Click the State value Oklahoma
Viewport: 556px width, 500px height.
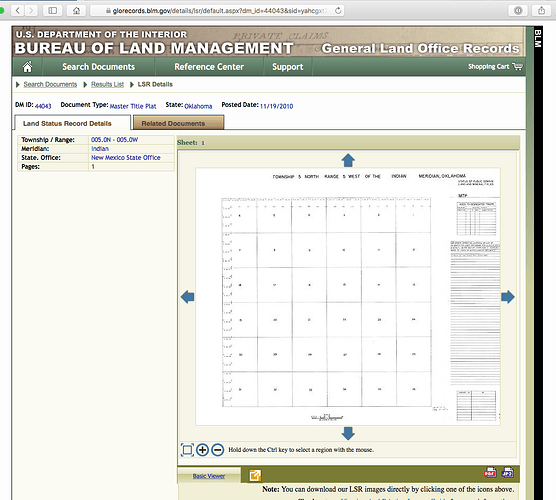pos(198,106)
